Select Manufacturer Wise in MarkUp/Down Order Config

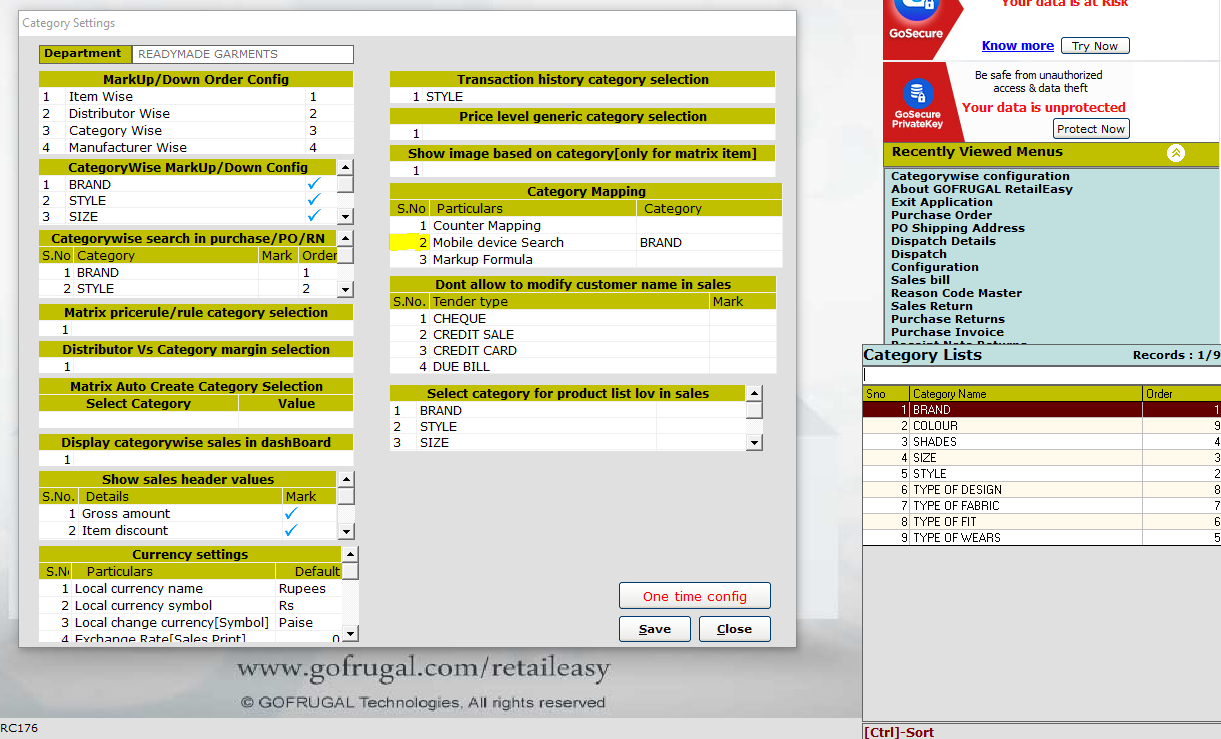(x=196, y=147)
